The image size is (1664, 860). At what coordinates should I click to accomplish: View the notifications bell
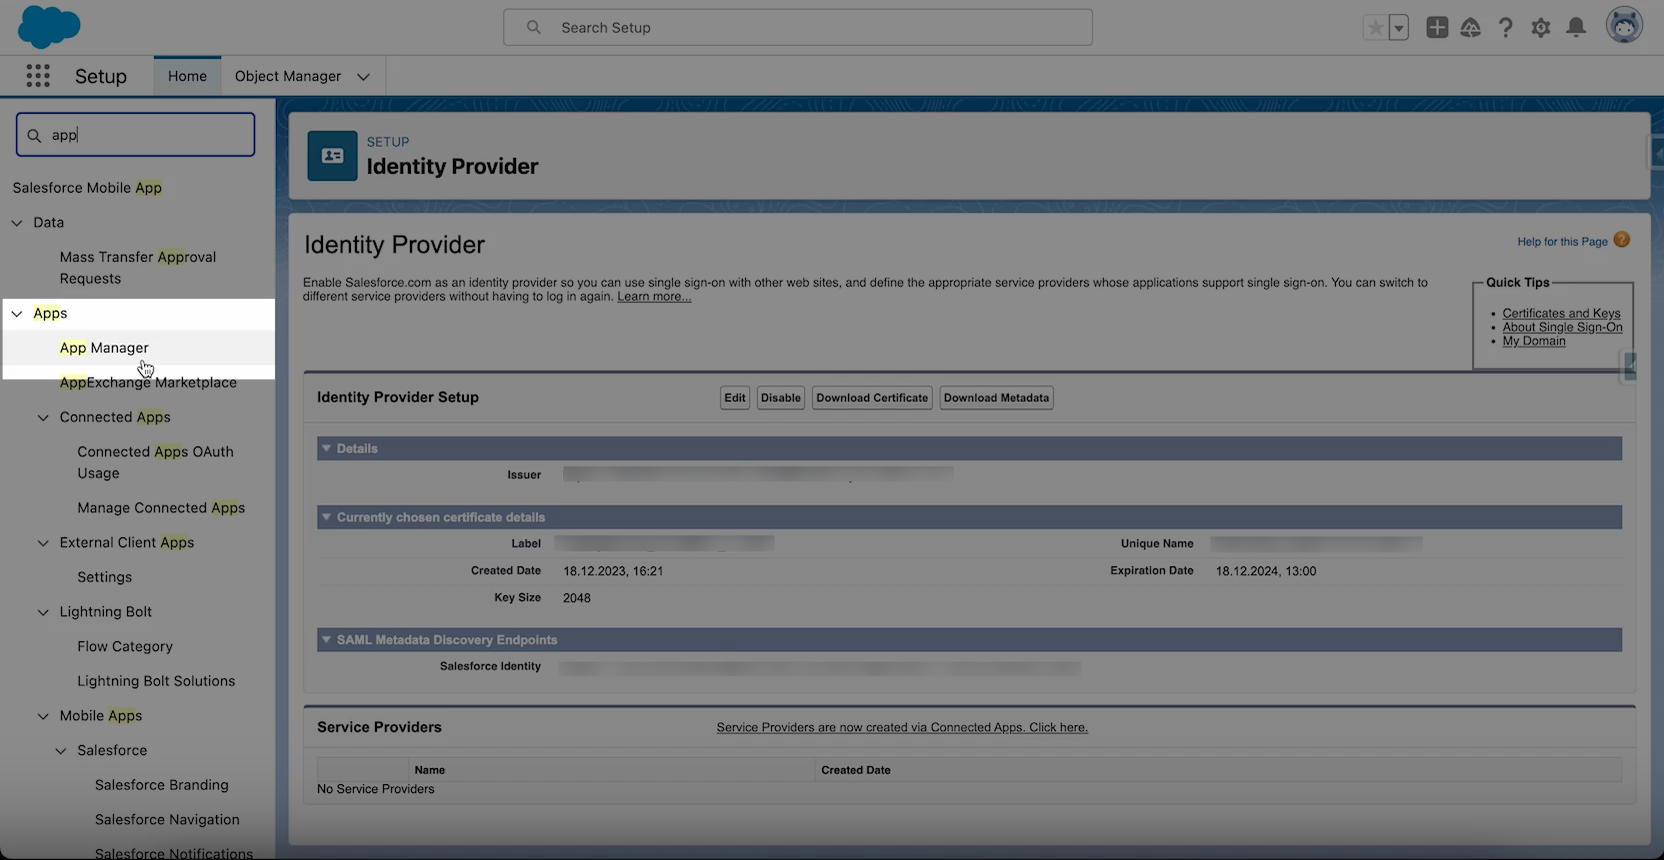1576,28
